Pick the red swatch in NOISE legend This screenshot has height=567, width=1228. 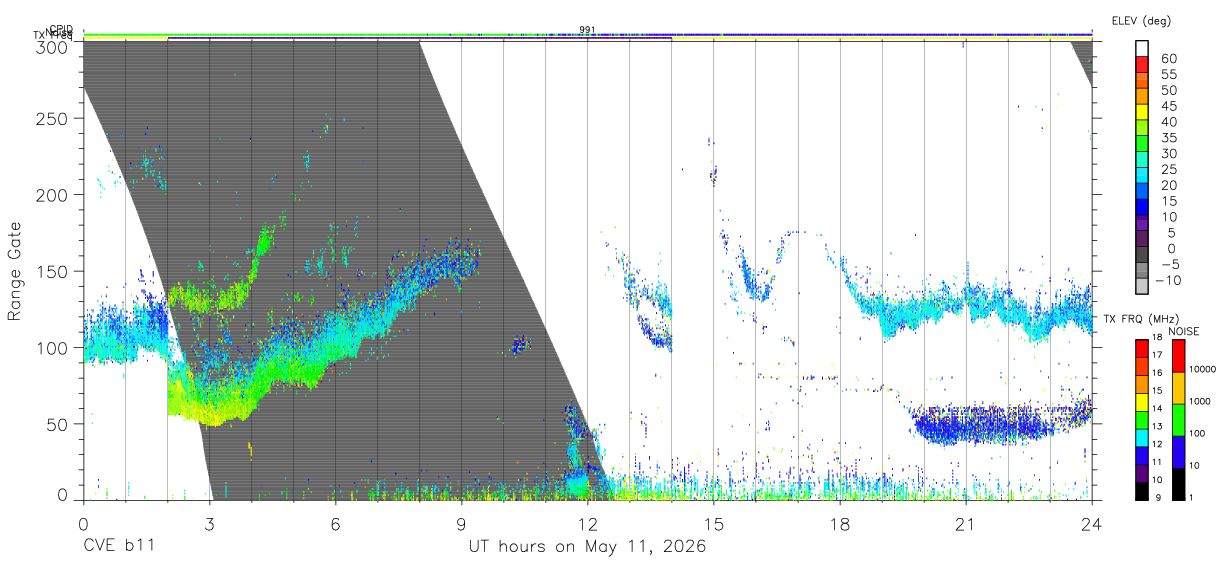[1178, 355]
